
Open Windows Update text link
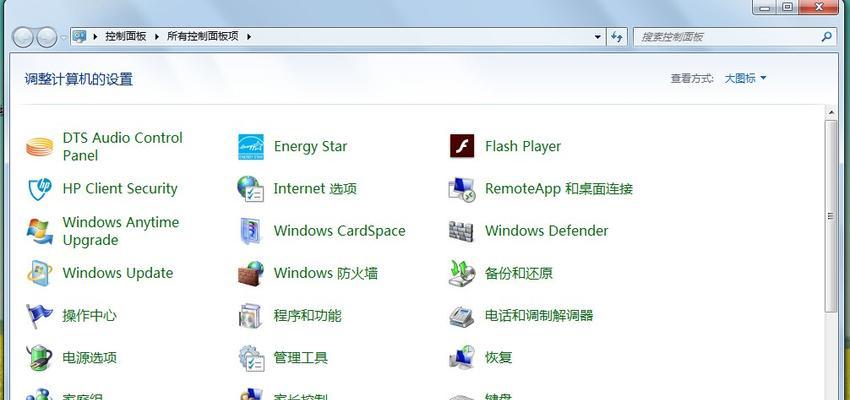pyautogui.click(x=118, y=273)
